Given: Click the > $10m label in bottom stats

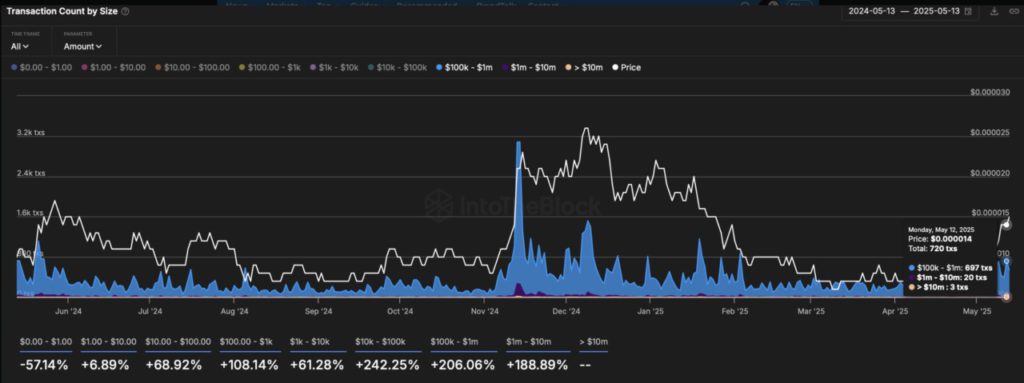Looking at the screenshot, I should pyautogui.click(x=594, y=342).
